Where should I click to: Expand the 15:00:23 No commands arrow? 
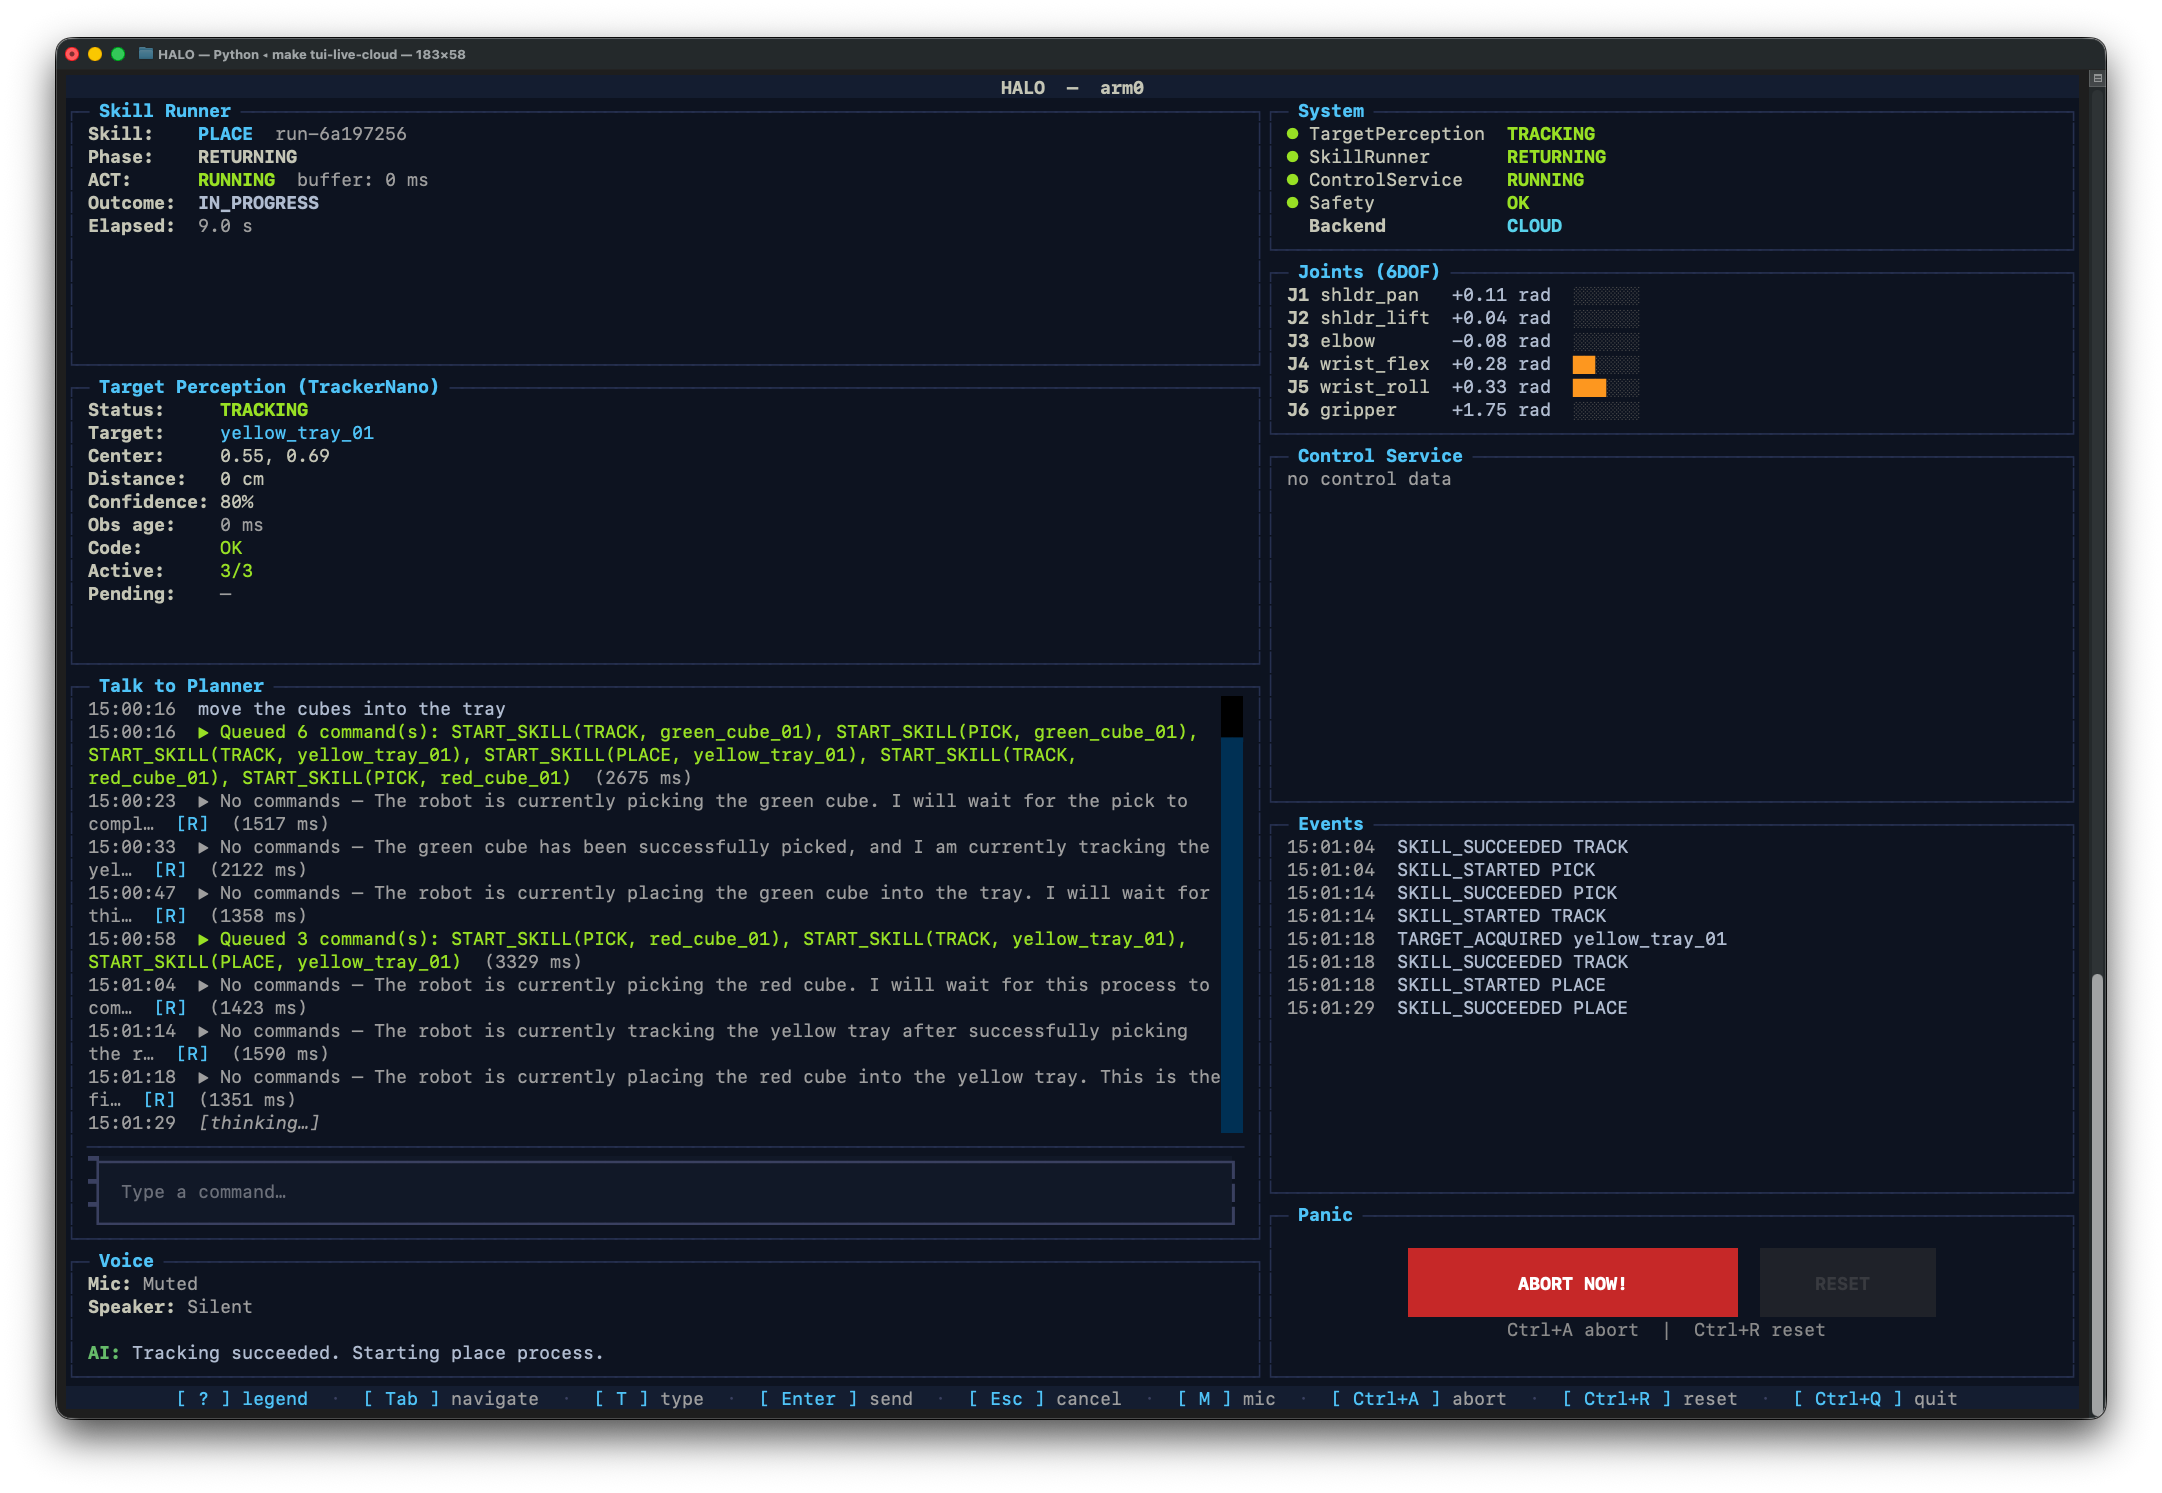click(x=203, y=802)
